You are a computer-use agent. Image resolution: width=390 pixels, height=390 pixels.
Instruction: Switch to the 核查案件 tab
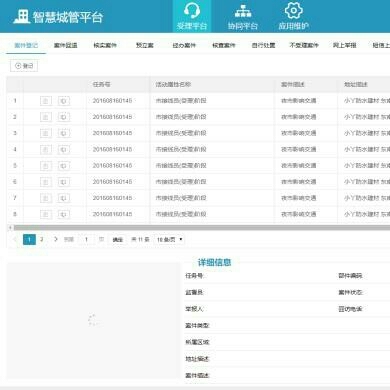point(224,45)
